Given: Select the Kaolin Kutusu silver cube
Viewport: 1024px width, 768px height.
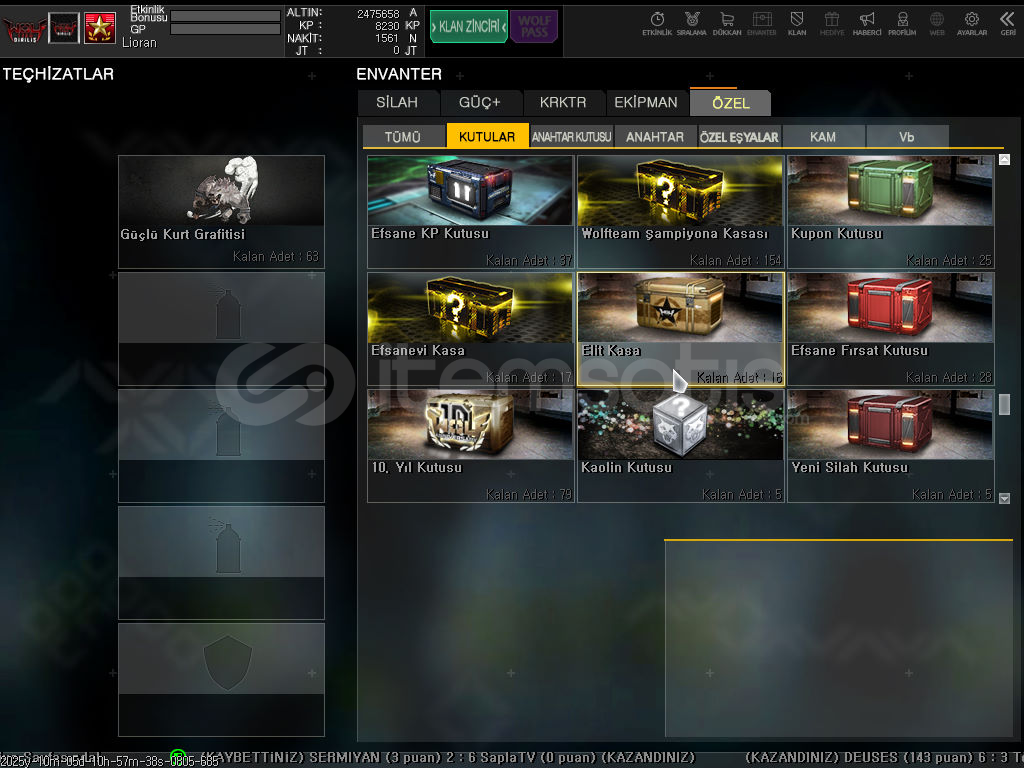Looking at the screenshot, I should 680,446.
